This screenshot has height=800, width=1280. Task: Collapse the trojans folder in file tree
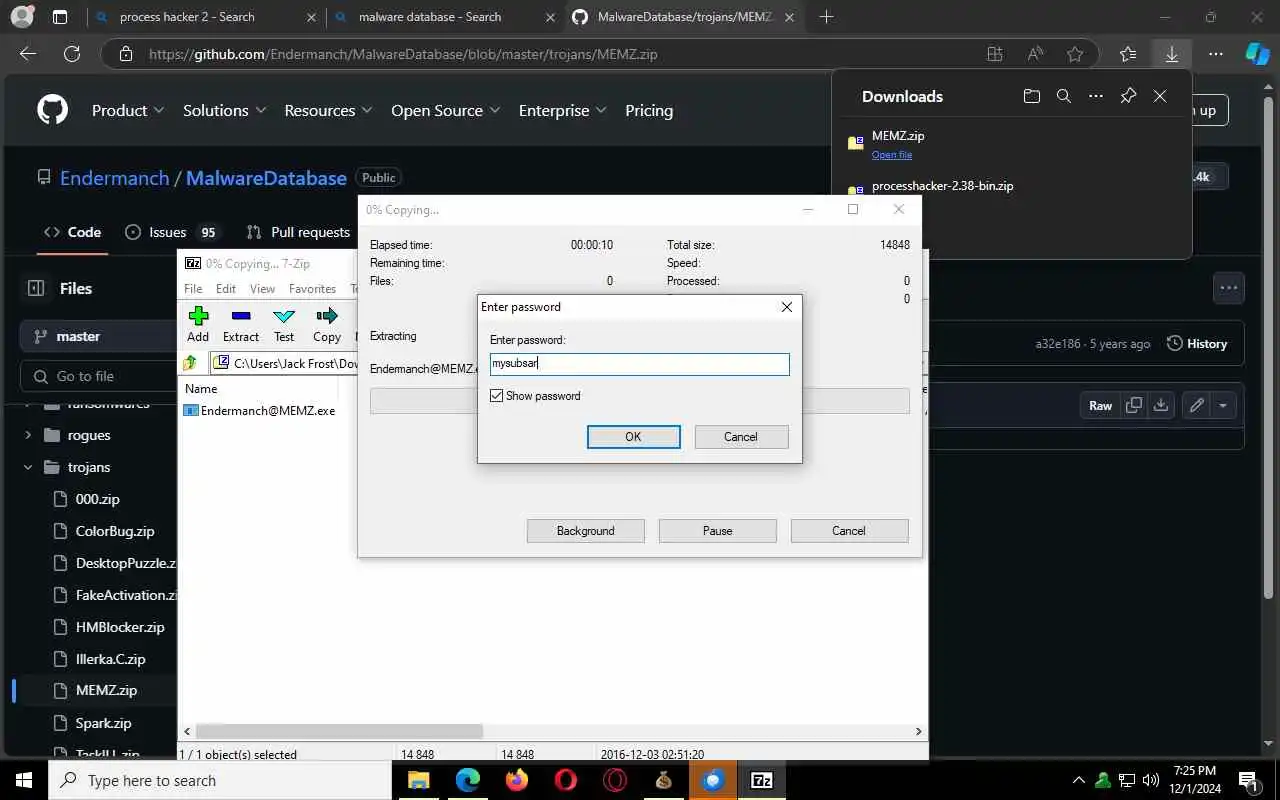point(28,467)
